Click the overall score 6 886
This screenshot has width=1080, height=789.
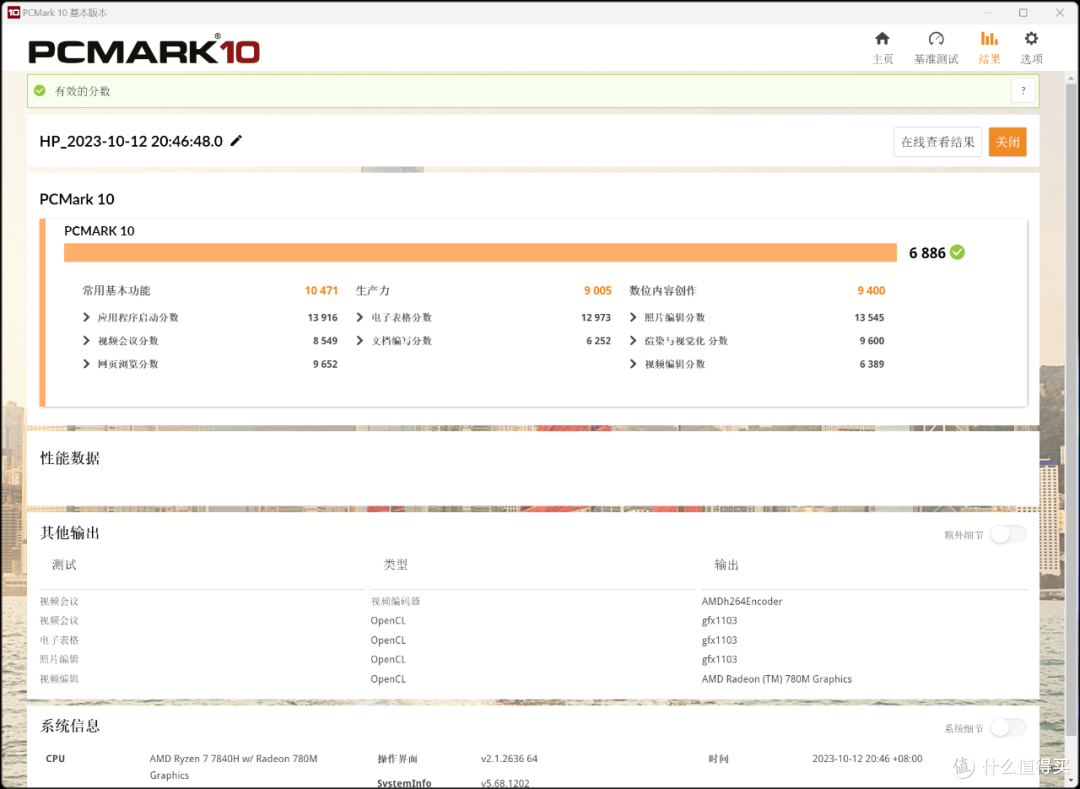point(927,253)
